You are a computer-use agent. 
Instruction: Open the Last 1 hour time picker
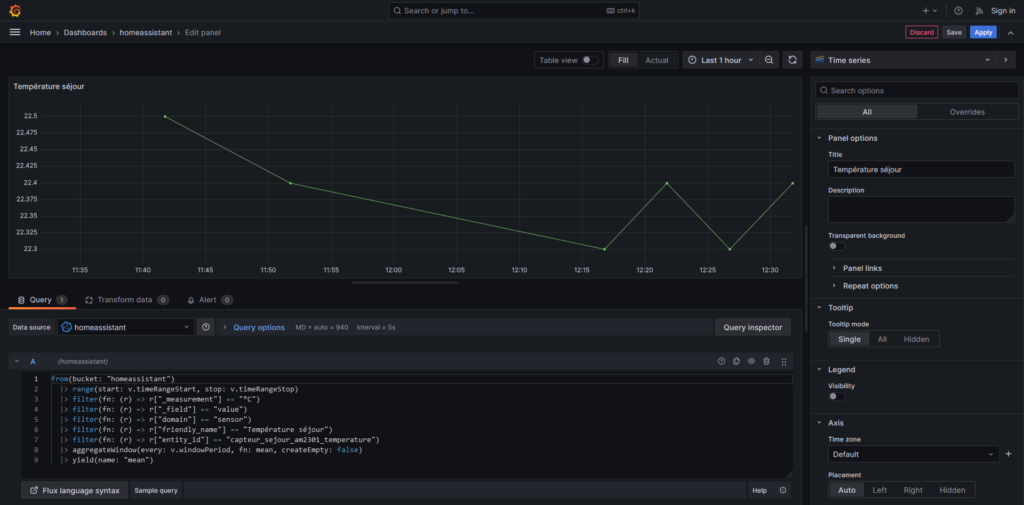click(720, 60)
